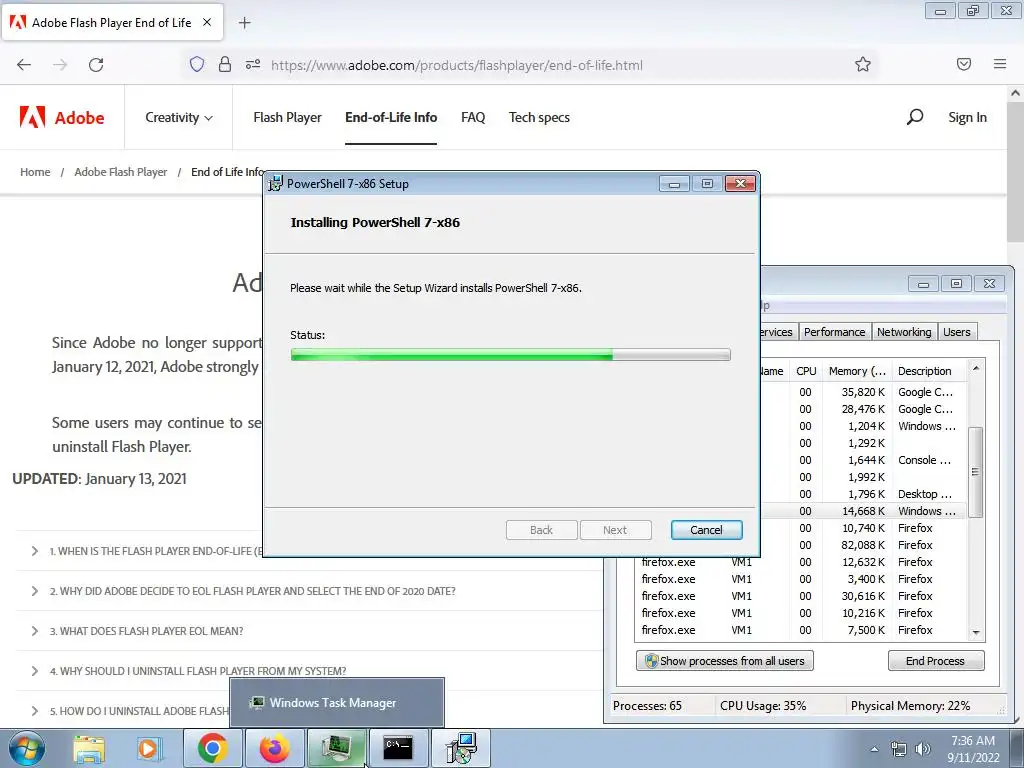Click the PowerShell installer taskbar icon
Screen dimensions: 1024x768
tap(461, 748)
